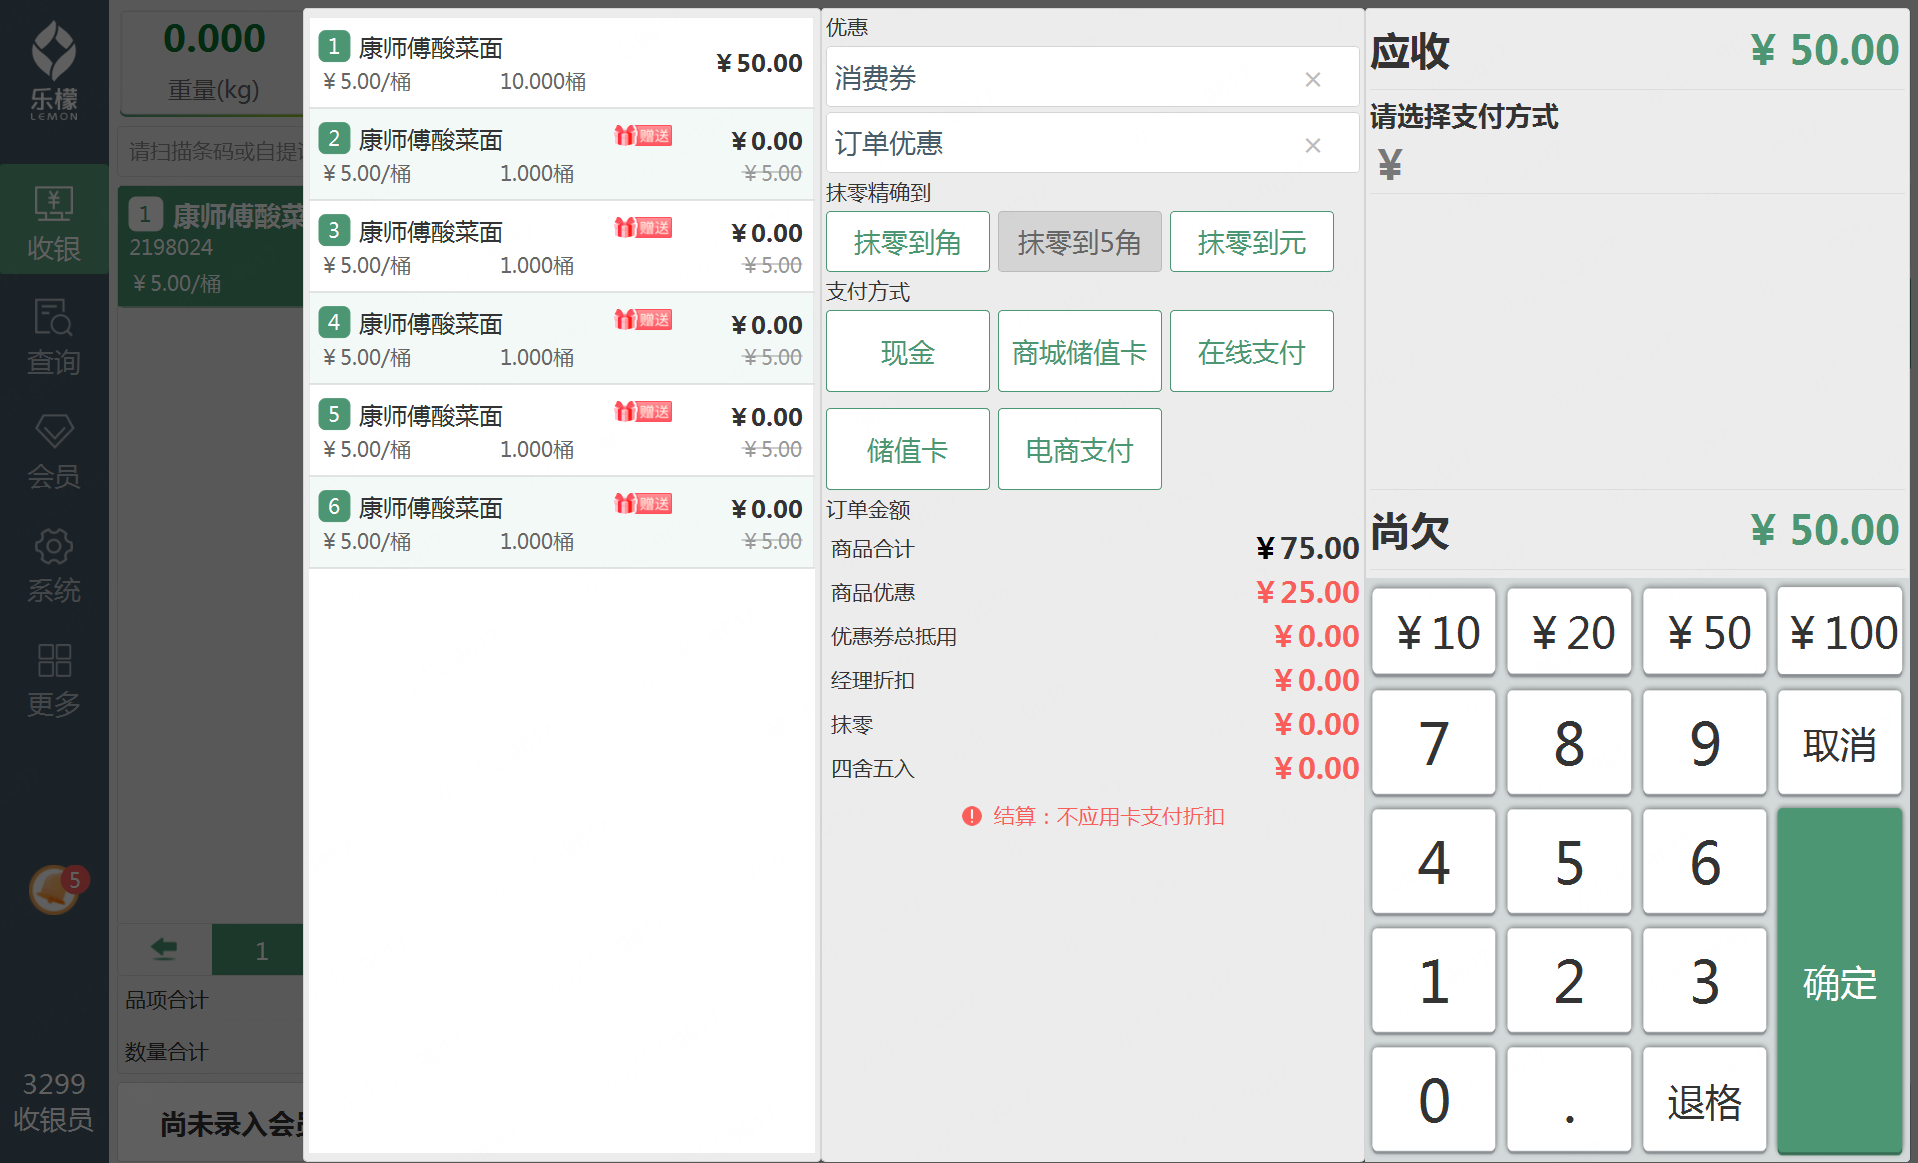Open the 会员 member section in sidebar
Screen dimensions: 1918x1163
[54, 451]
